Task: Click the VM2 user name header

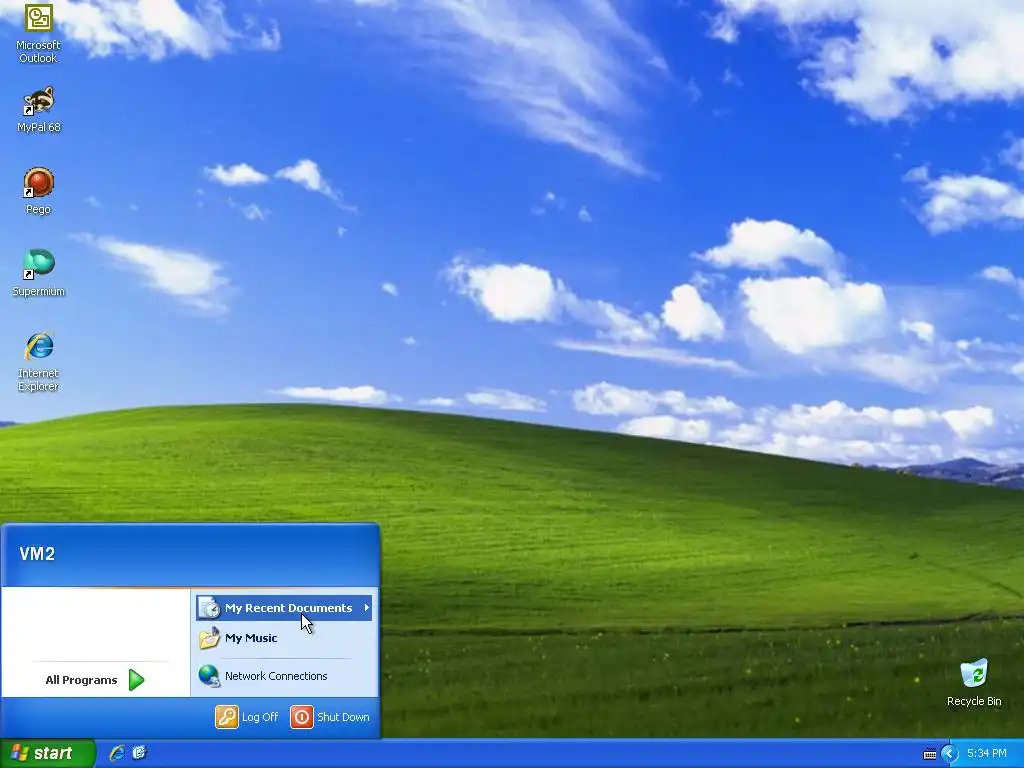Action: 37,554
